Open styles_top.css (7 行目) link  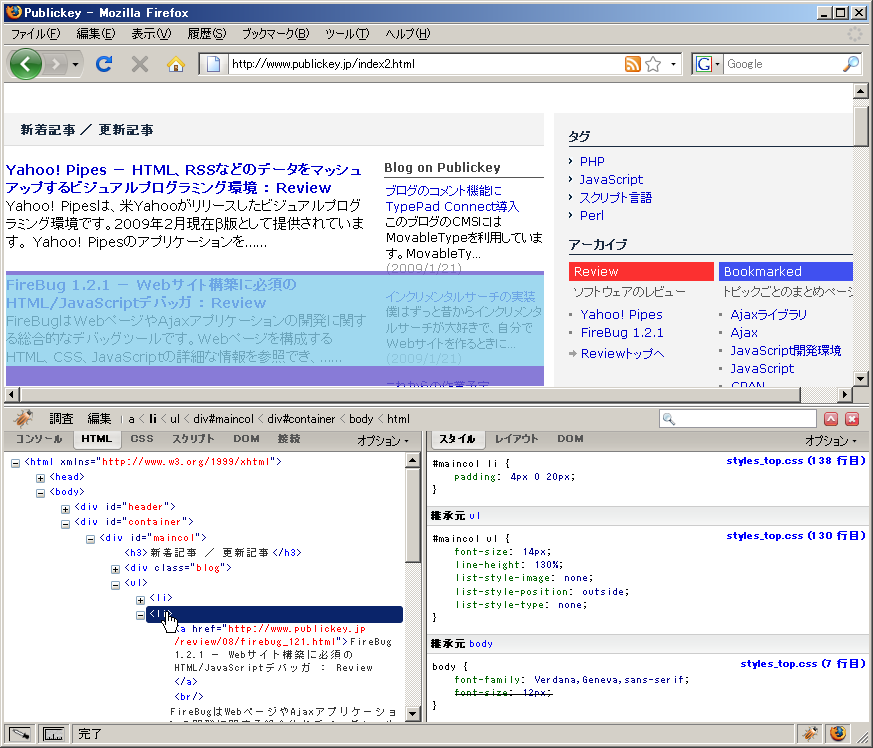tap(803, 663)
